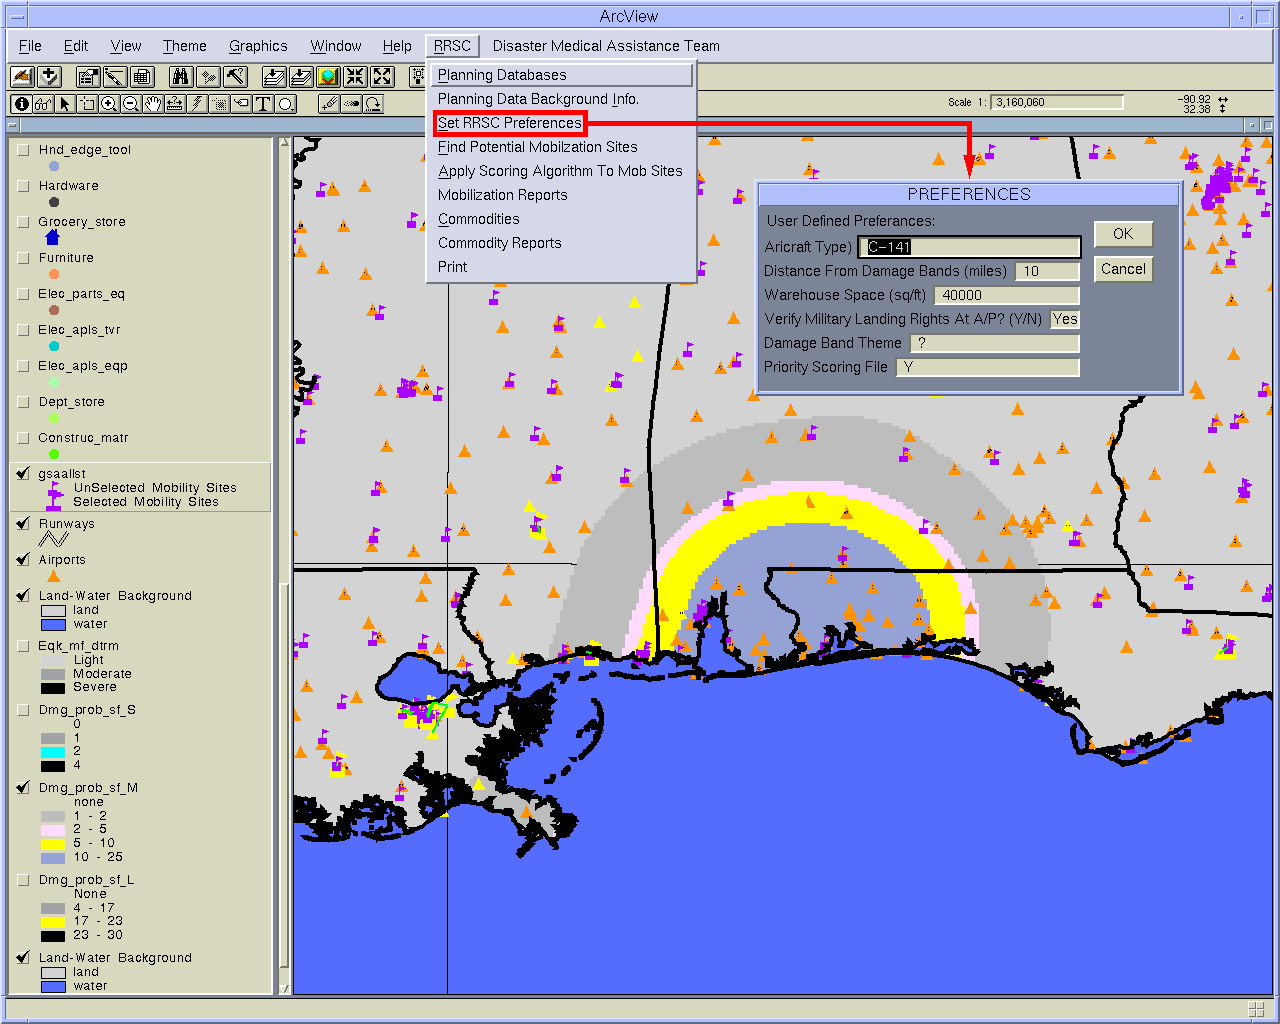
Task: Open the theme table icon
Action: [x=141, y=77]
